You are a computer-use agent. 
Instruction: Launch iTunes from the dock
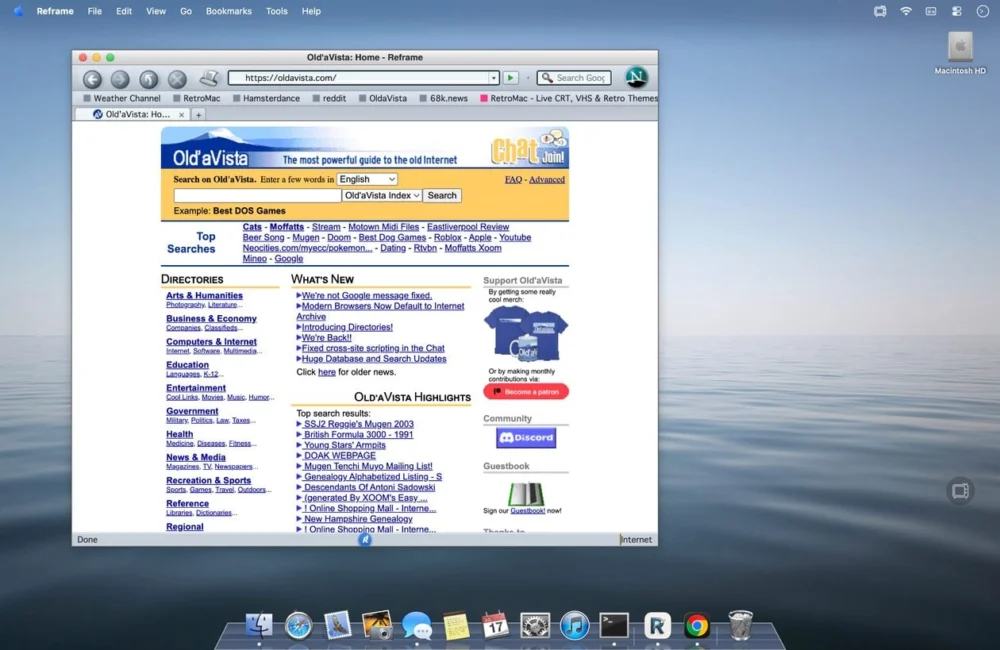click(x=575, y=625)
